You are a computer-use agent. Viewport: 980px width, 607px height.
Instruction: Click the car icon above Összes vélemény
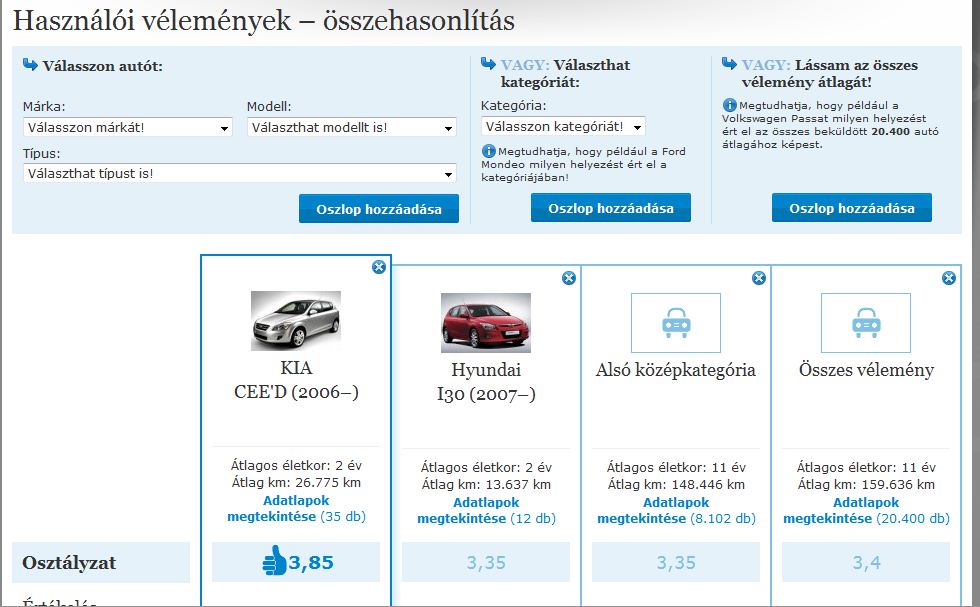click(x=865, y=322)
